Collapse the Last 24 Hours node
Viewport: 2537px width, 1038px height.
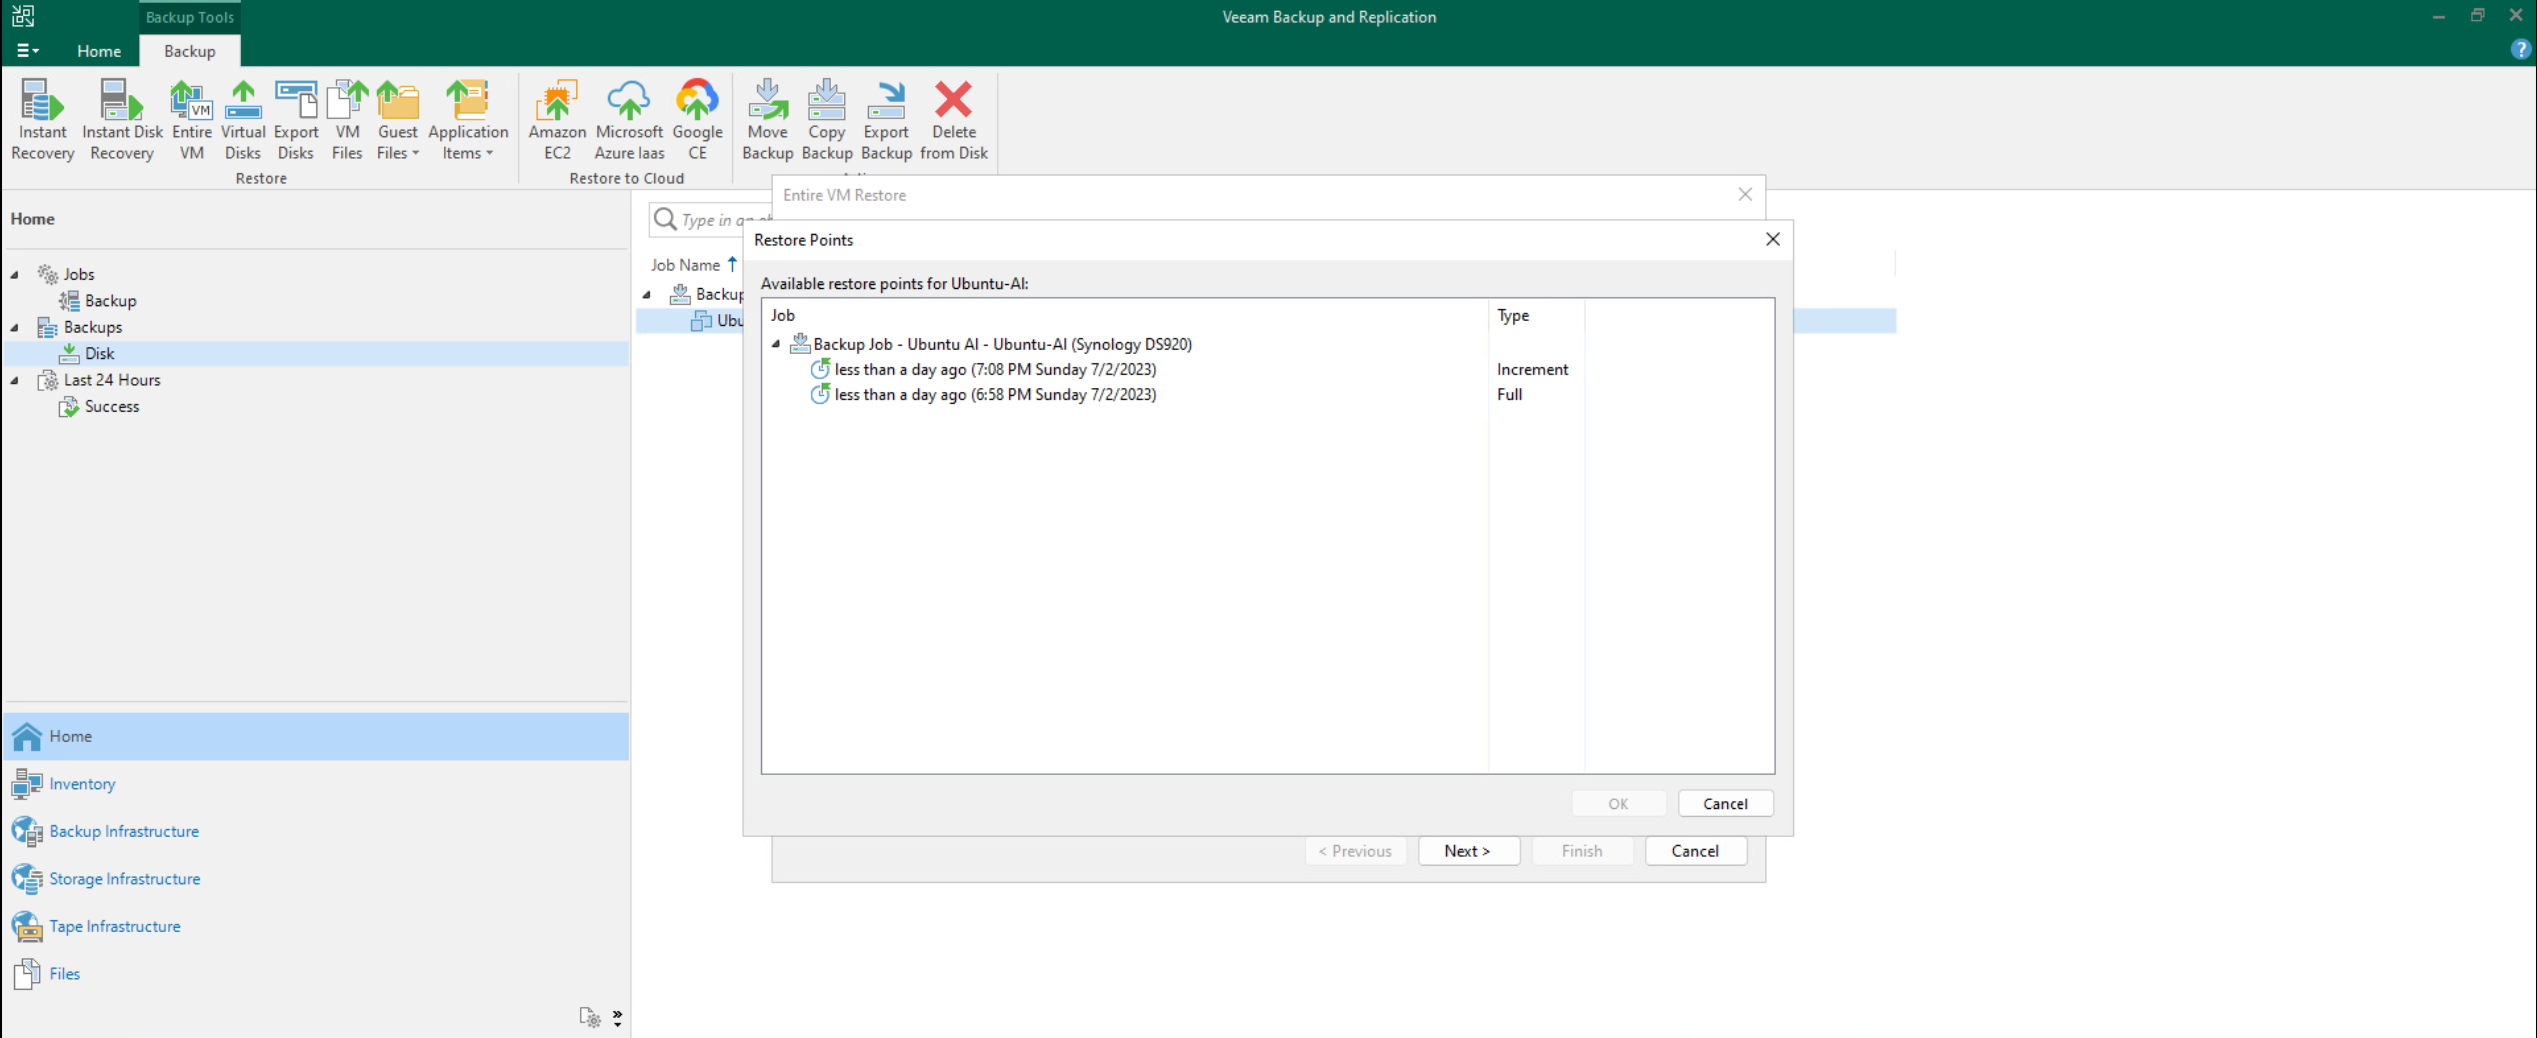coord(15,380)
